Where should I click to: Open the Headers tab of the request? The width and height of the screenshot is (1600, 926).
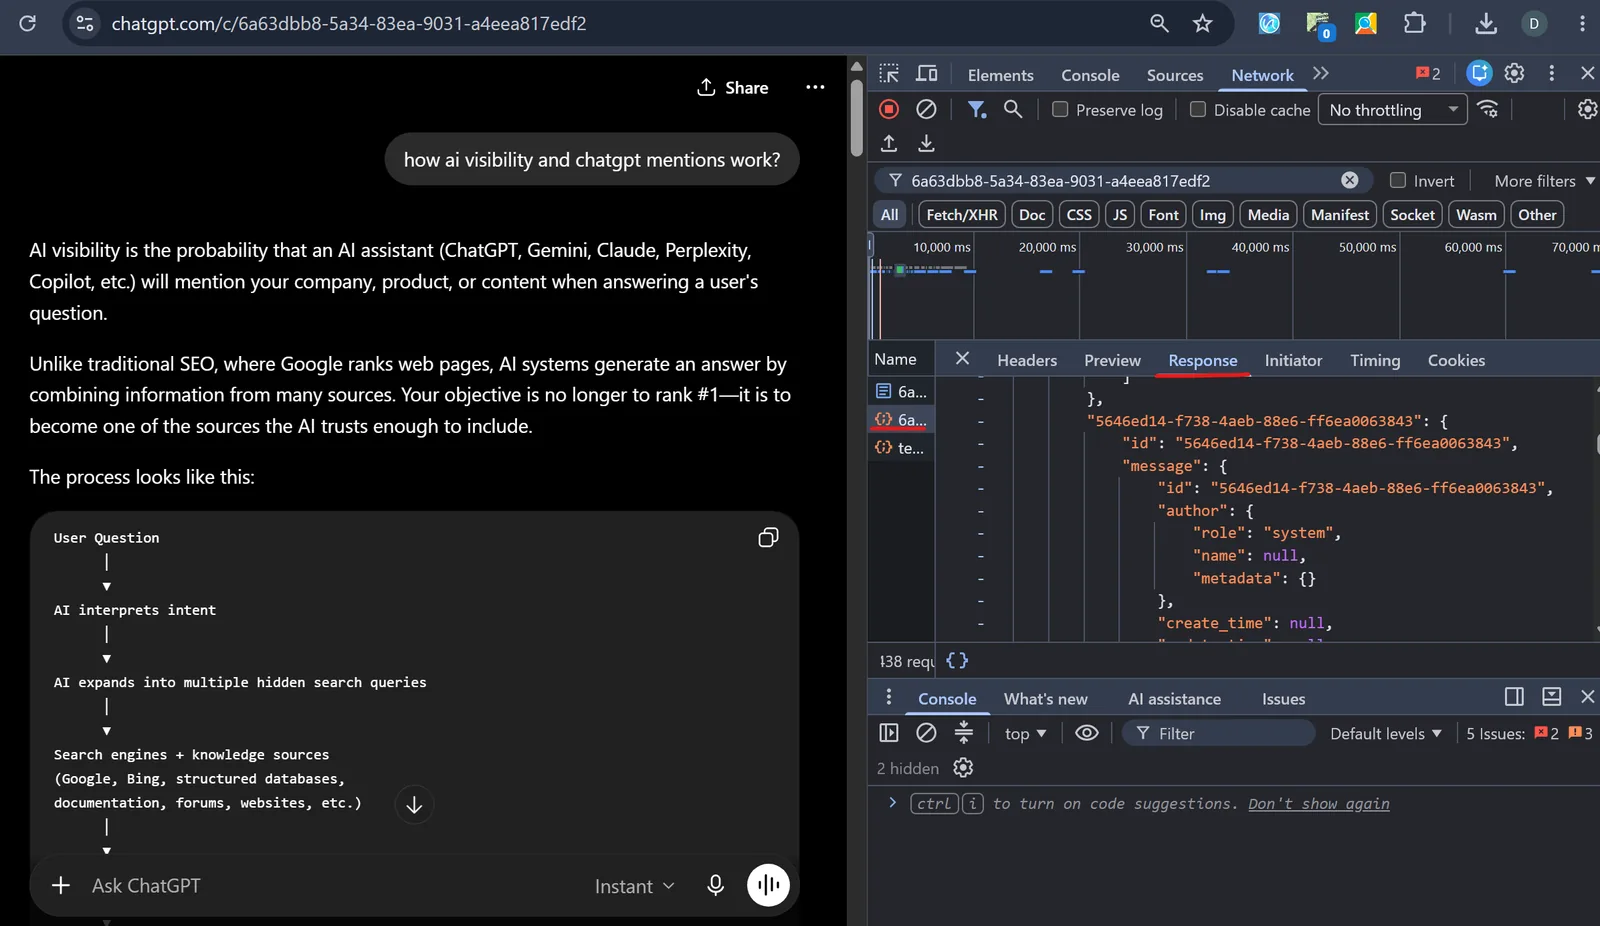[1027, 360]
